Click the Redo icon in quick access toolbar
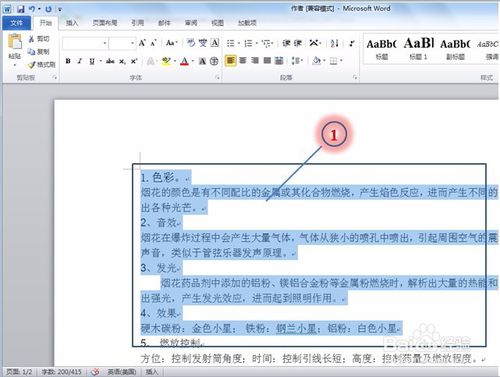The image size is (500, 377). 48,9
